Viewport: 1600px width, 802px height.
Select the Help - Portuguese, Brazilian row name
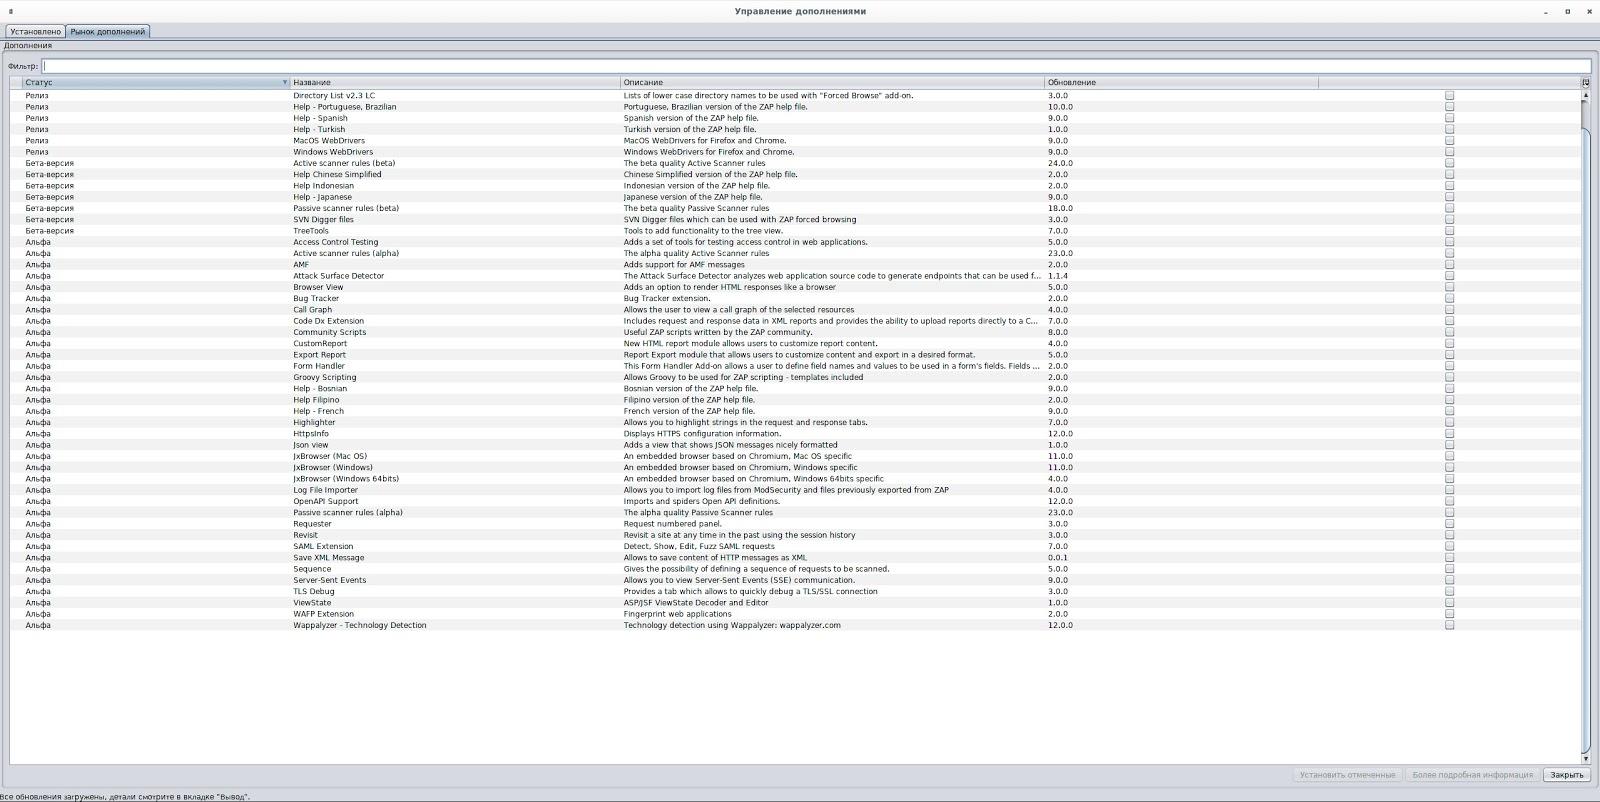[344, 107]
